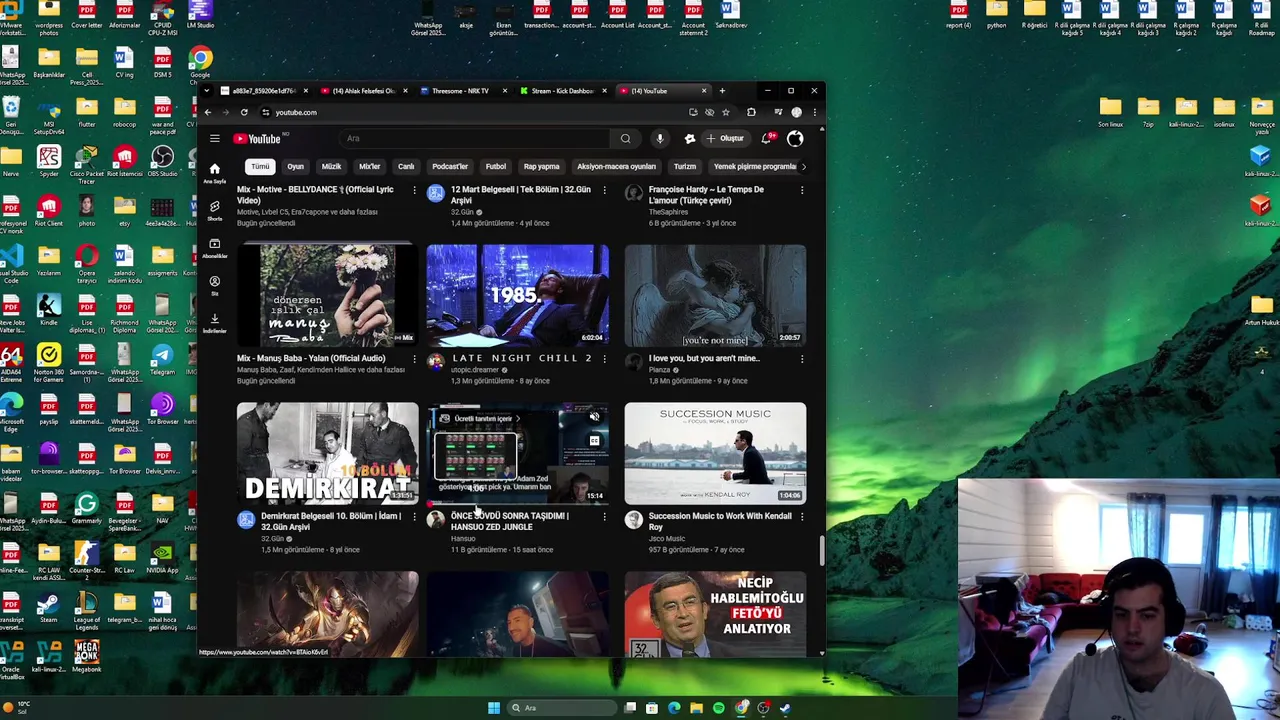Viewport: 1280px width, 720px height.
Task: Close the Ahlak Felsefesi Chrome tab
Action: point(406,91)
